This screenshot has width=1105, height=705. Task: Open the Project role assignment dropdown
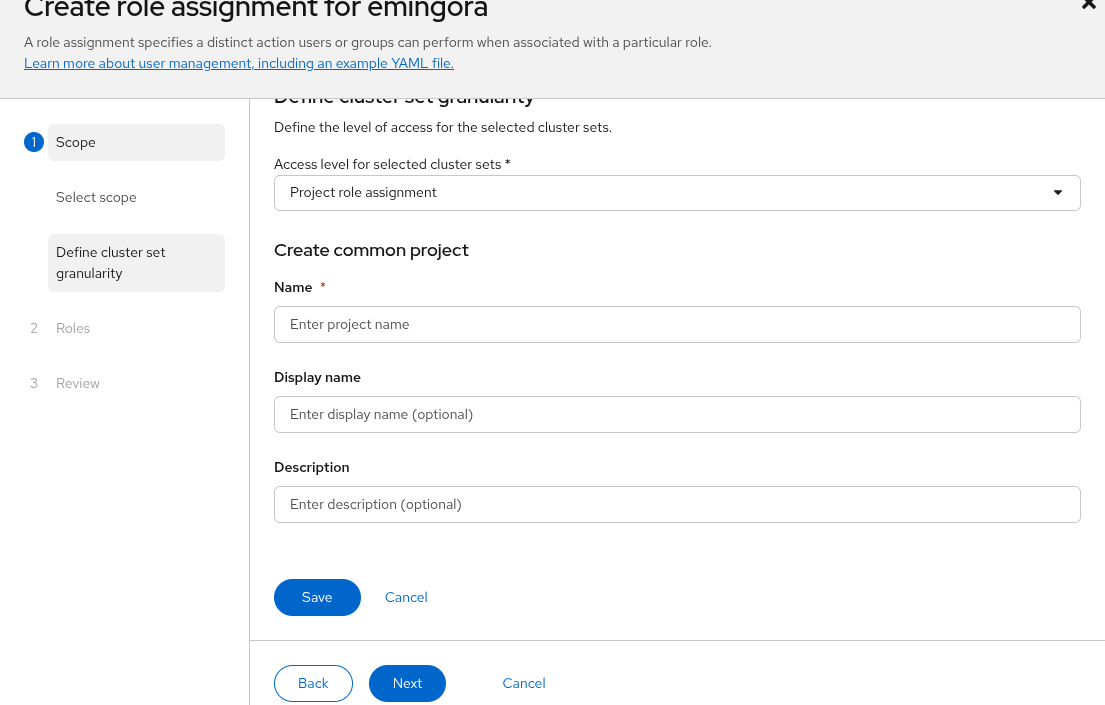click(676, 193)
